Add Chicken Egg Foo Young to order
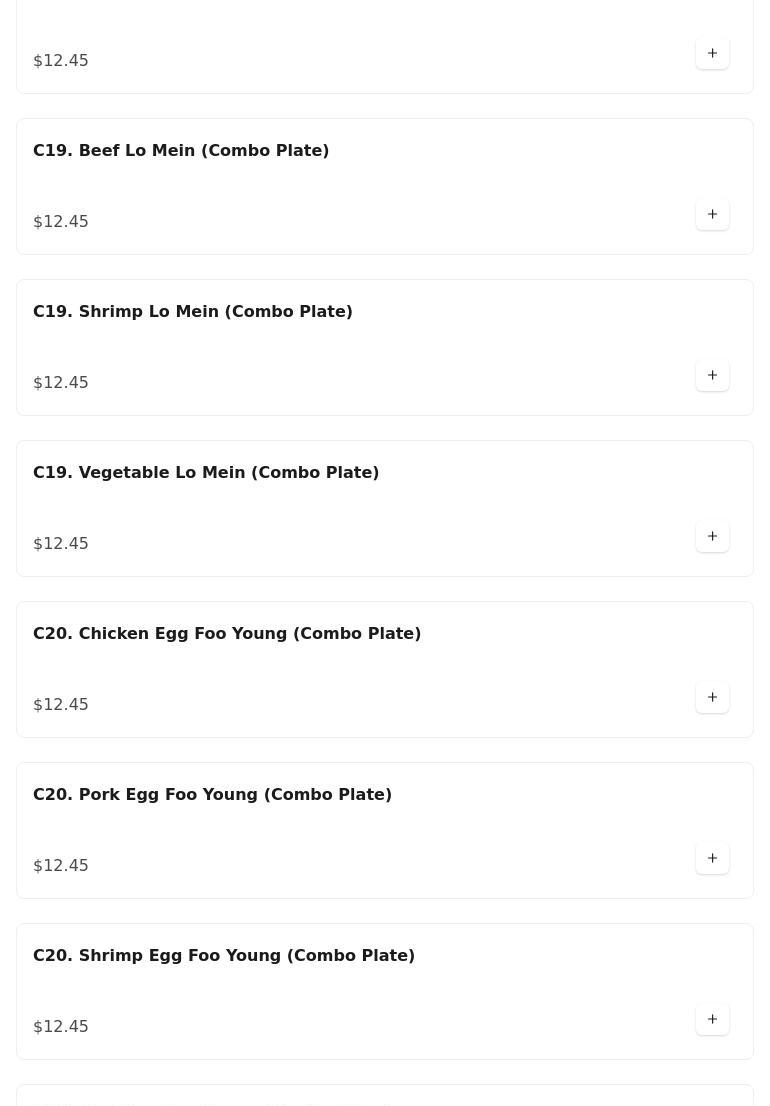 [x=712, y=697]
